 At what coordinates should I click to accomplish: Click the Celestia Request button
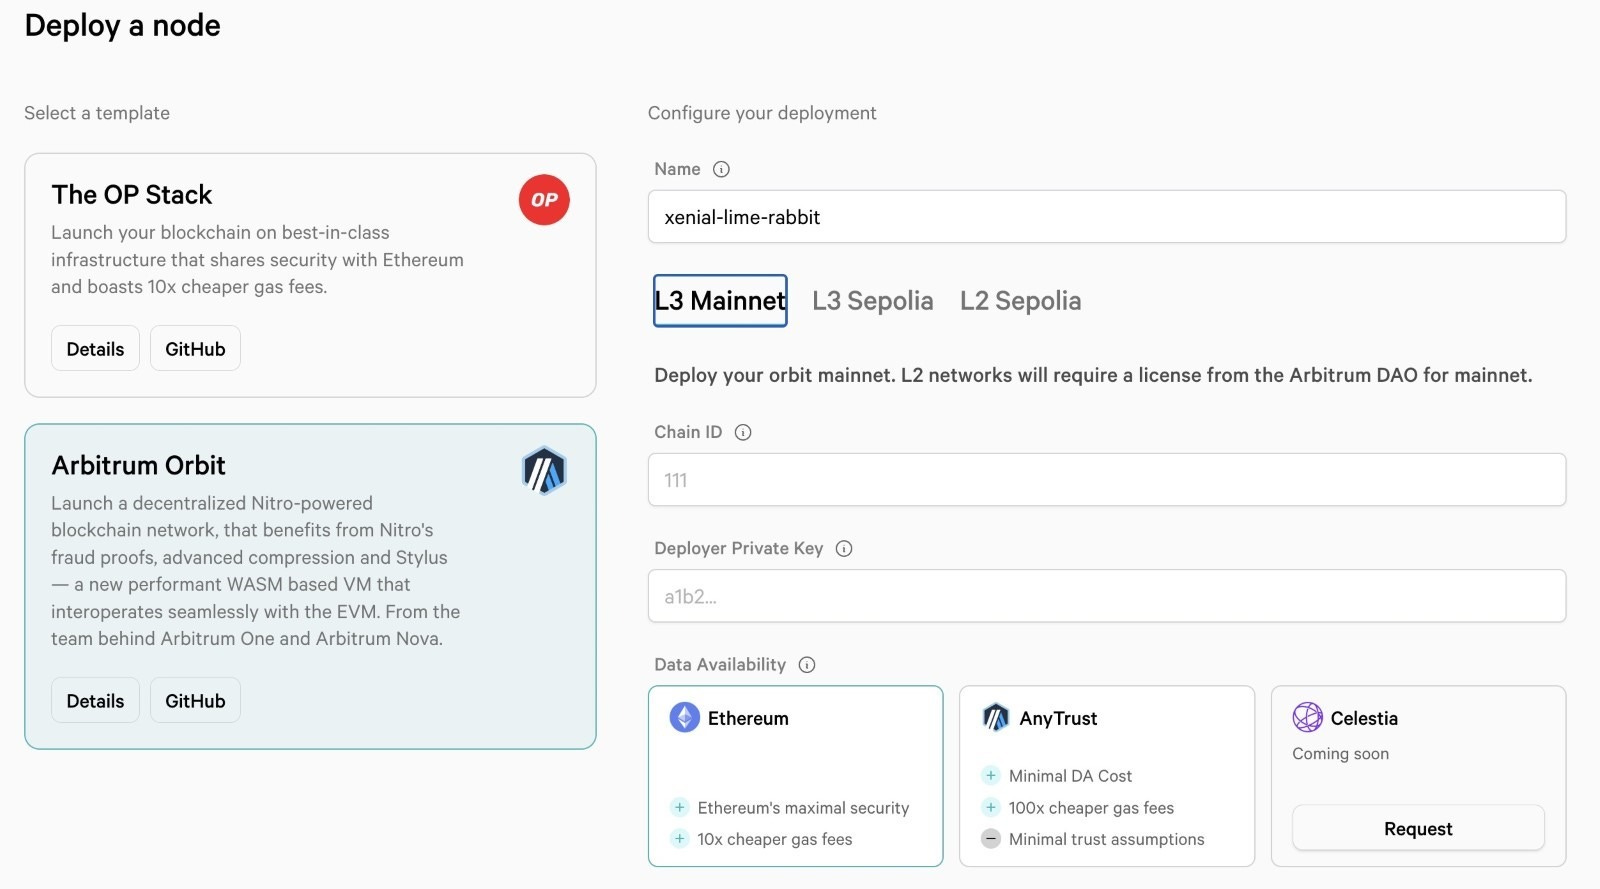1418,829
